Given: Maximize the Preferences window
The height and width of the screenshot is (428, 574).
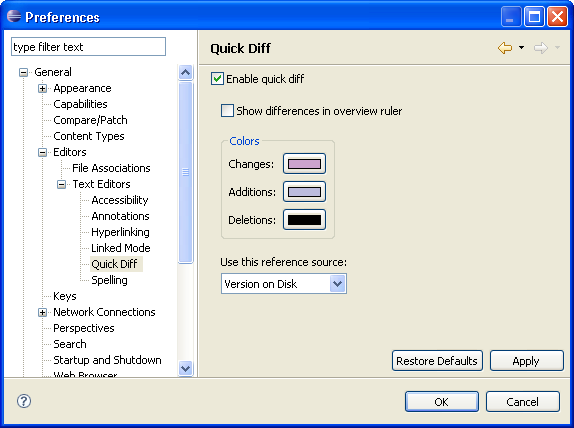Looking at the screenshot, I should click(534, 17).
